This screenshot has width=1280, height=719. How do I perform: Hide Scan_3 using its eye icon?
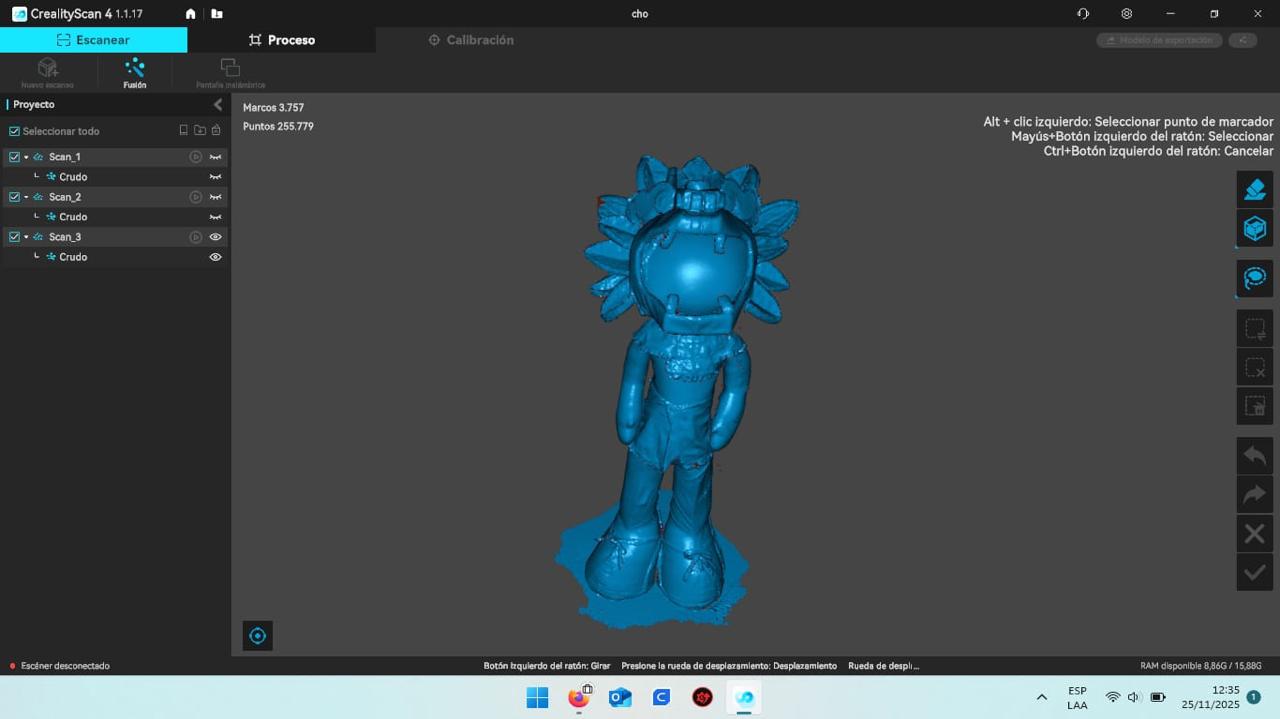215,237
